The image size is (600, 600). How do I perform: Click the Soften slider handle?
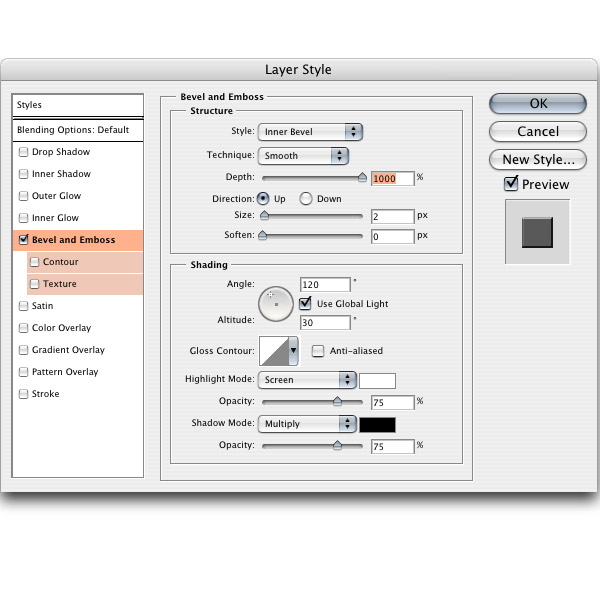pyautogui.click(x=262, y=235)
